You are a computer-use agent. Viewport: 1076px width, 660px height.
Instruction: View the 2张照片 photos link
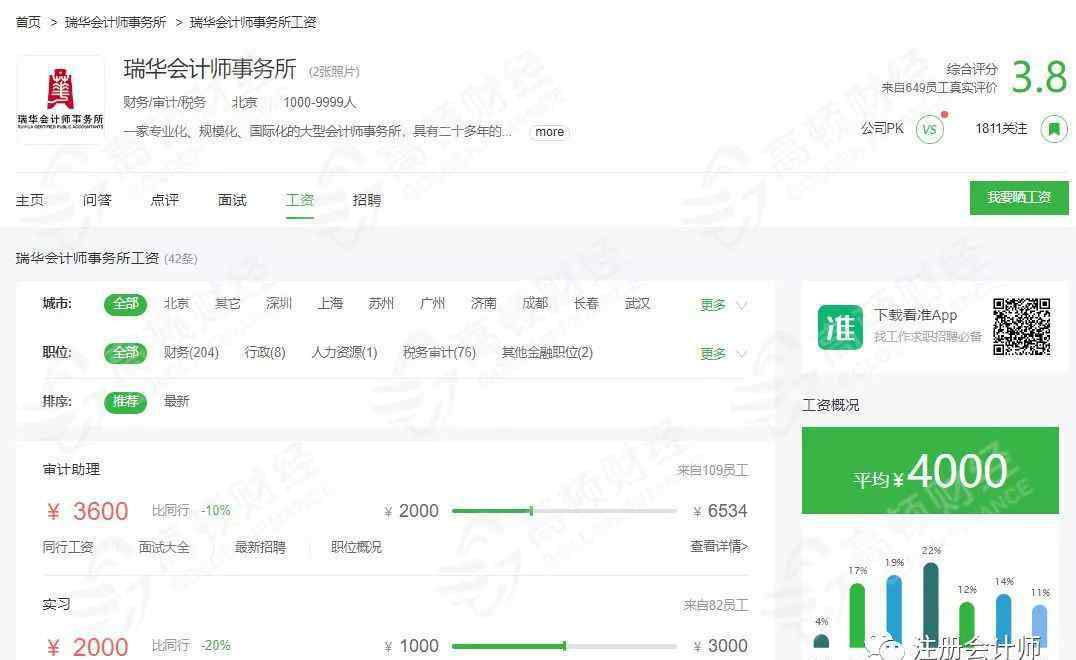(334, 71)
